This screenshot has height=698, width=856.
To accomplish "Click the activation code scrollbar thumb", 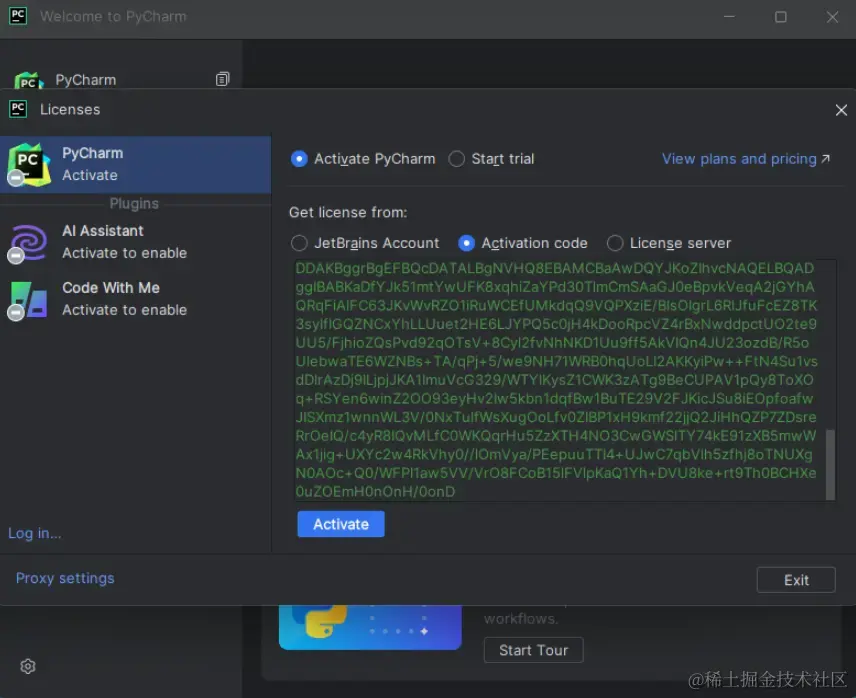I will pos(830,464).
